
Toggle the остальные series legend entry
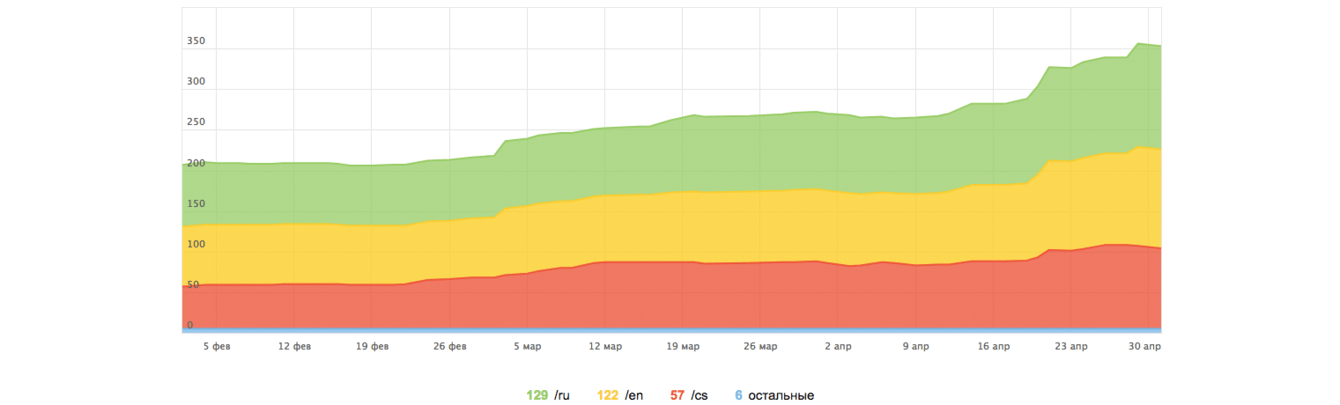(x=774, y=396)
